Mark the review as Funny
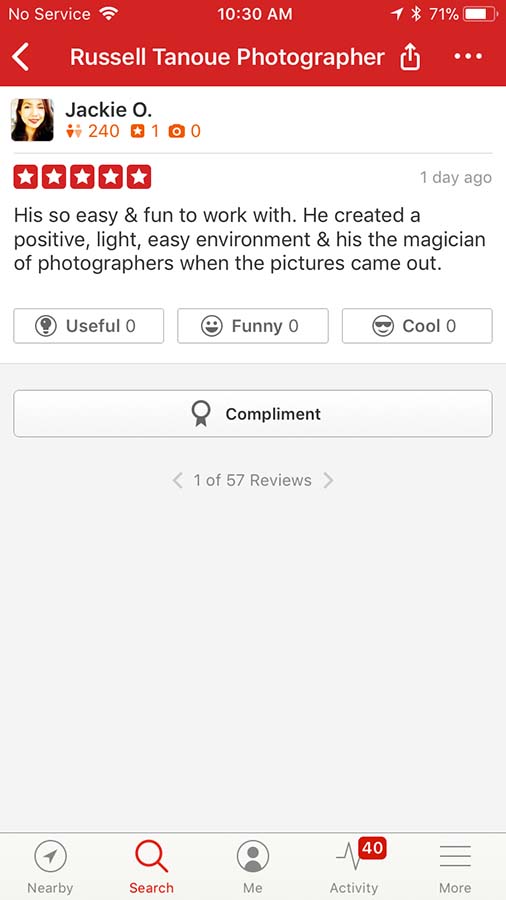 click(x=253, y=326)
